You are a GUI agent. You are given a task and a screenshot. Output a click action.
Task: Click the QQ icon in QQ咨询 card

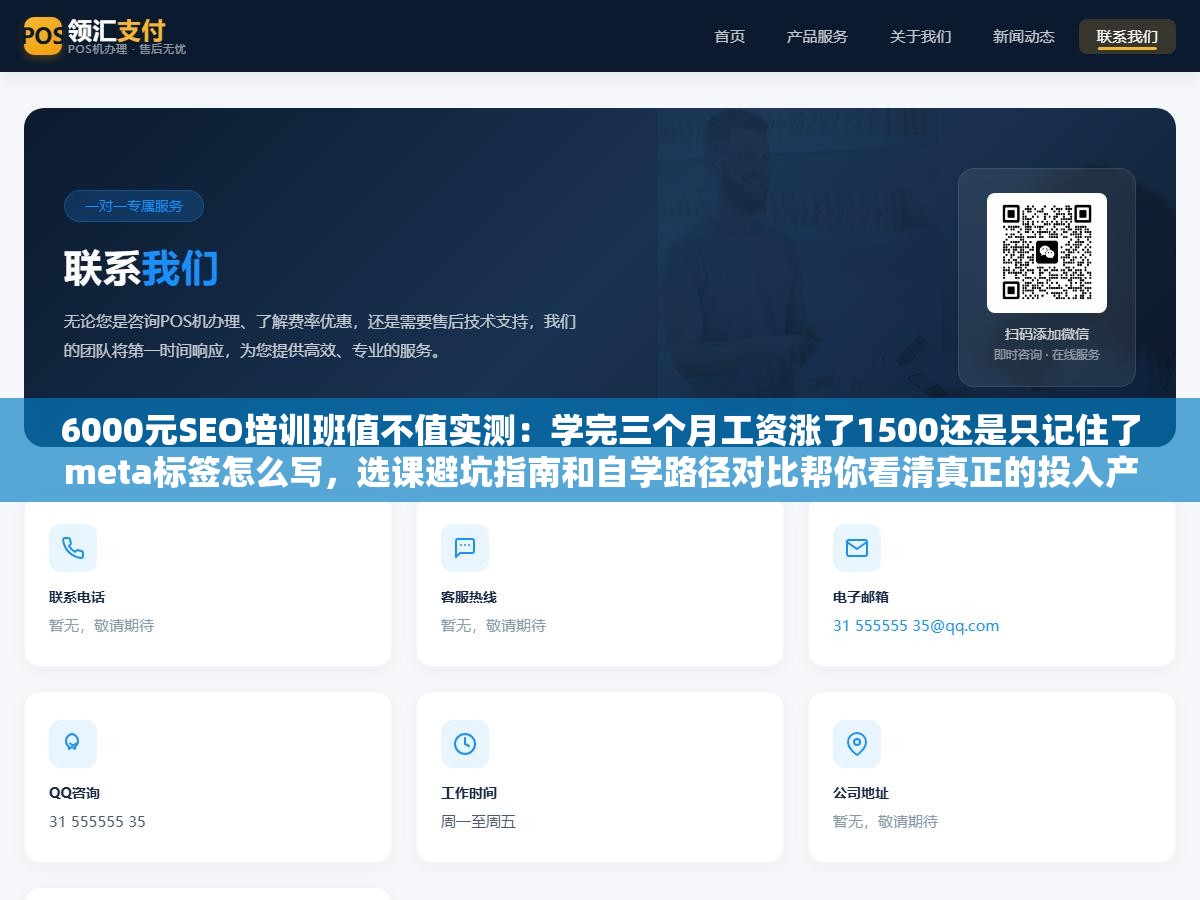73,744
